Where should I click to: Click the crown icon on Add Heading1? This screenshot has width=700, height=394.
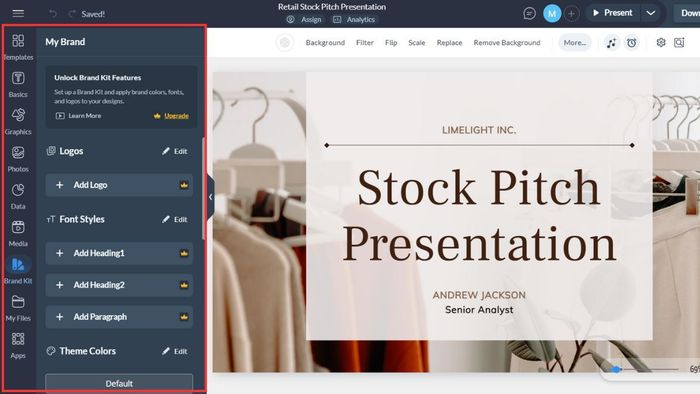[184, 253]
